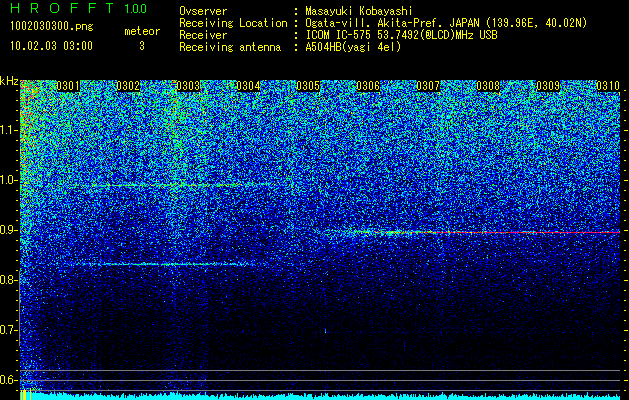Click time marker 0305
Screen dimensions: 629x400
[308, 86]
